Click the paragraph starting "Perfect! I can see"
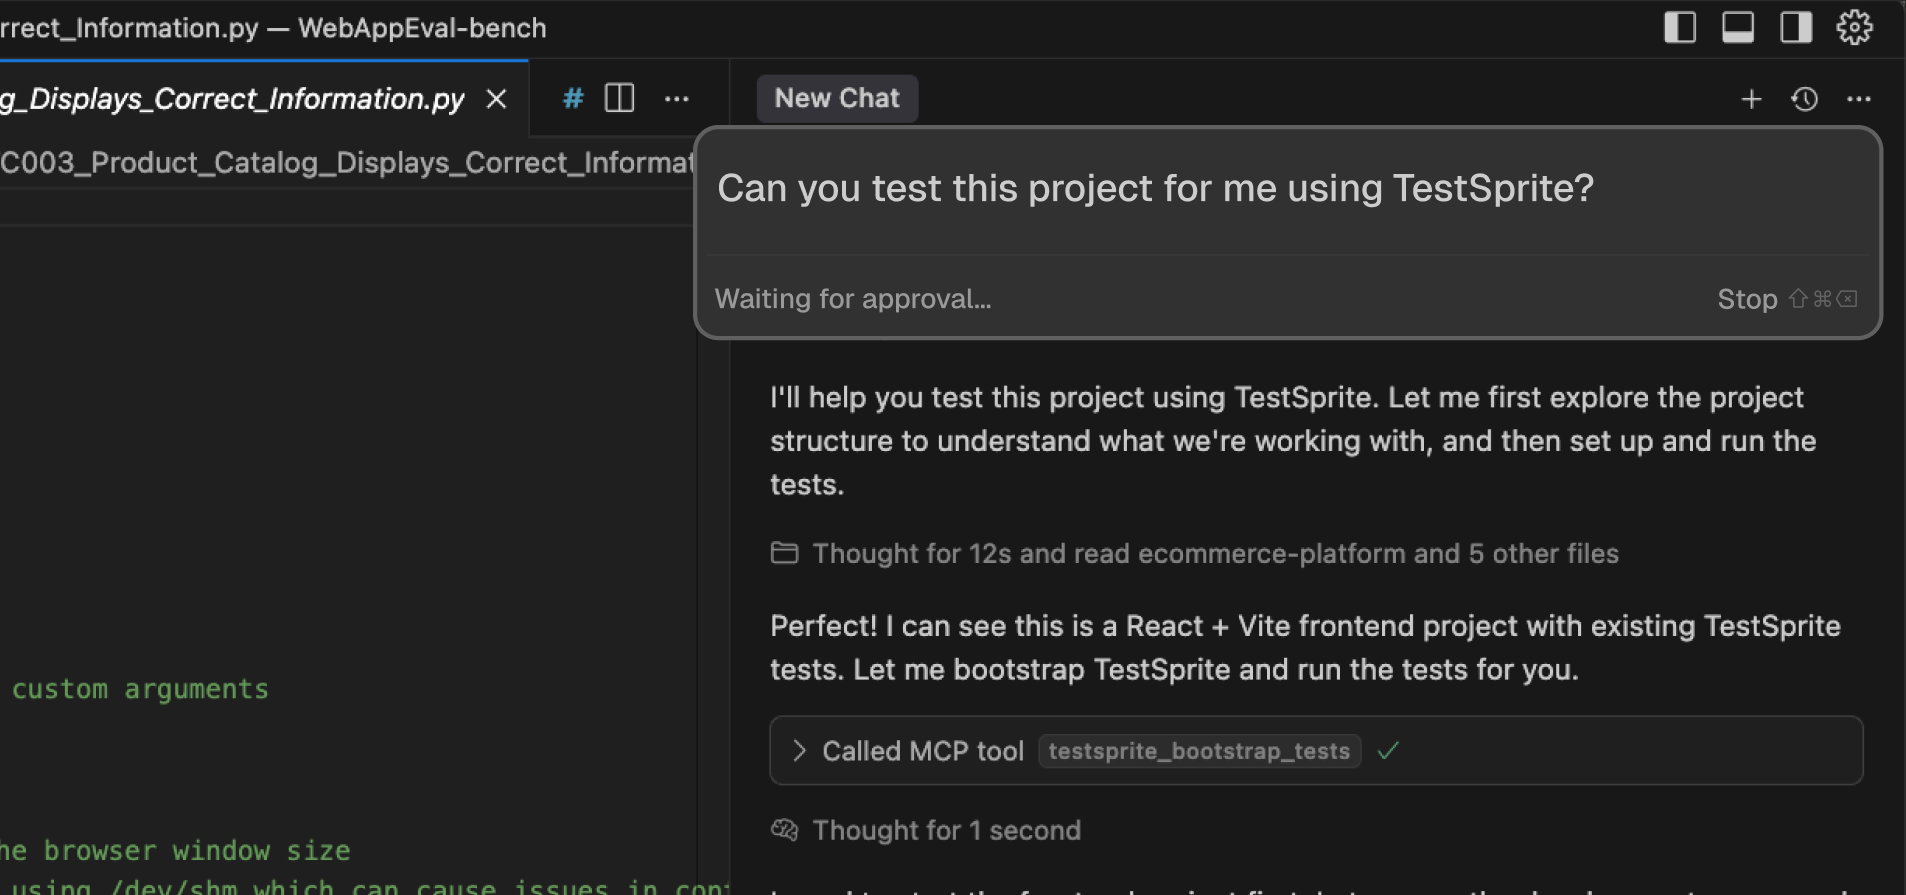The width and height of the screenshot is (1906, 895). 1305,648
